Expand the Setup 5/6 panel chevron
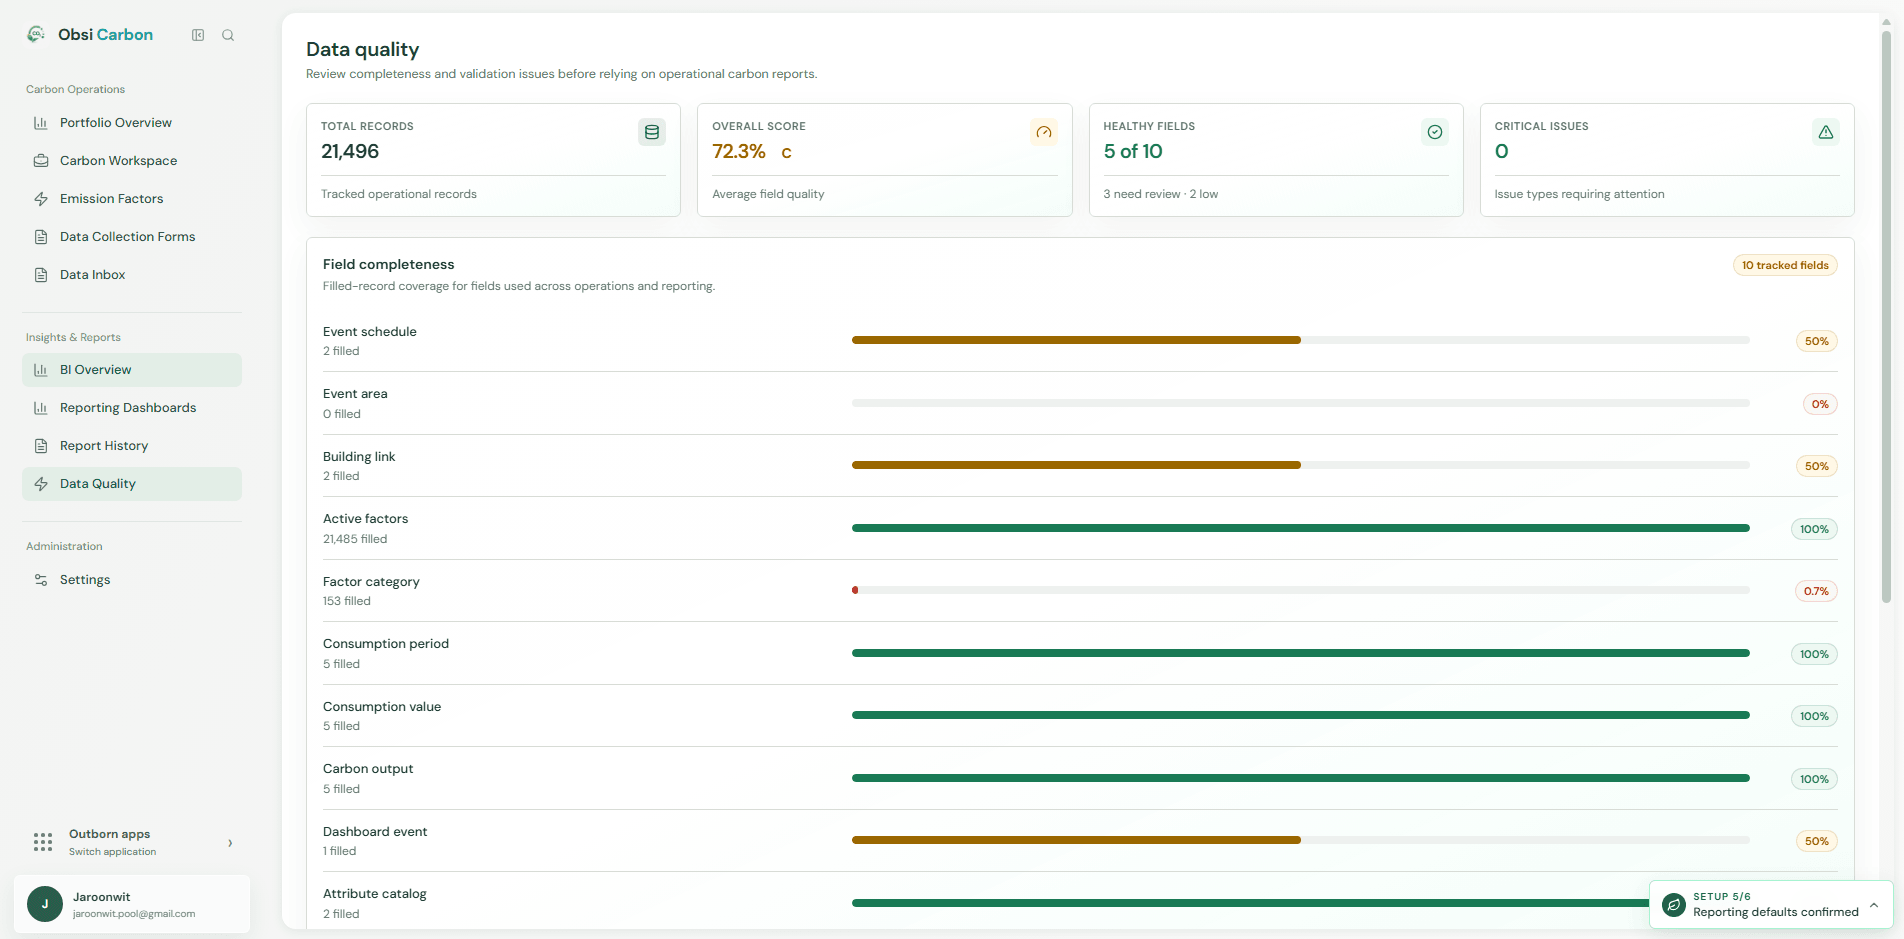Viewport: 1904px width, 939px height. click(x=1874, y=905)
